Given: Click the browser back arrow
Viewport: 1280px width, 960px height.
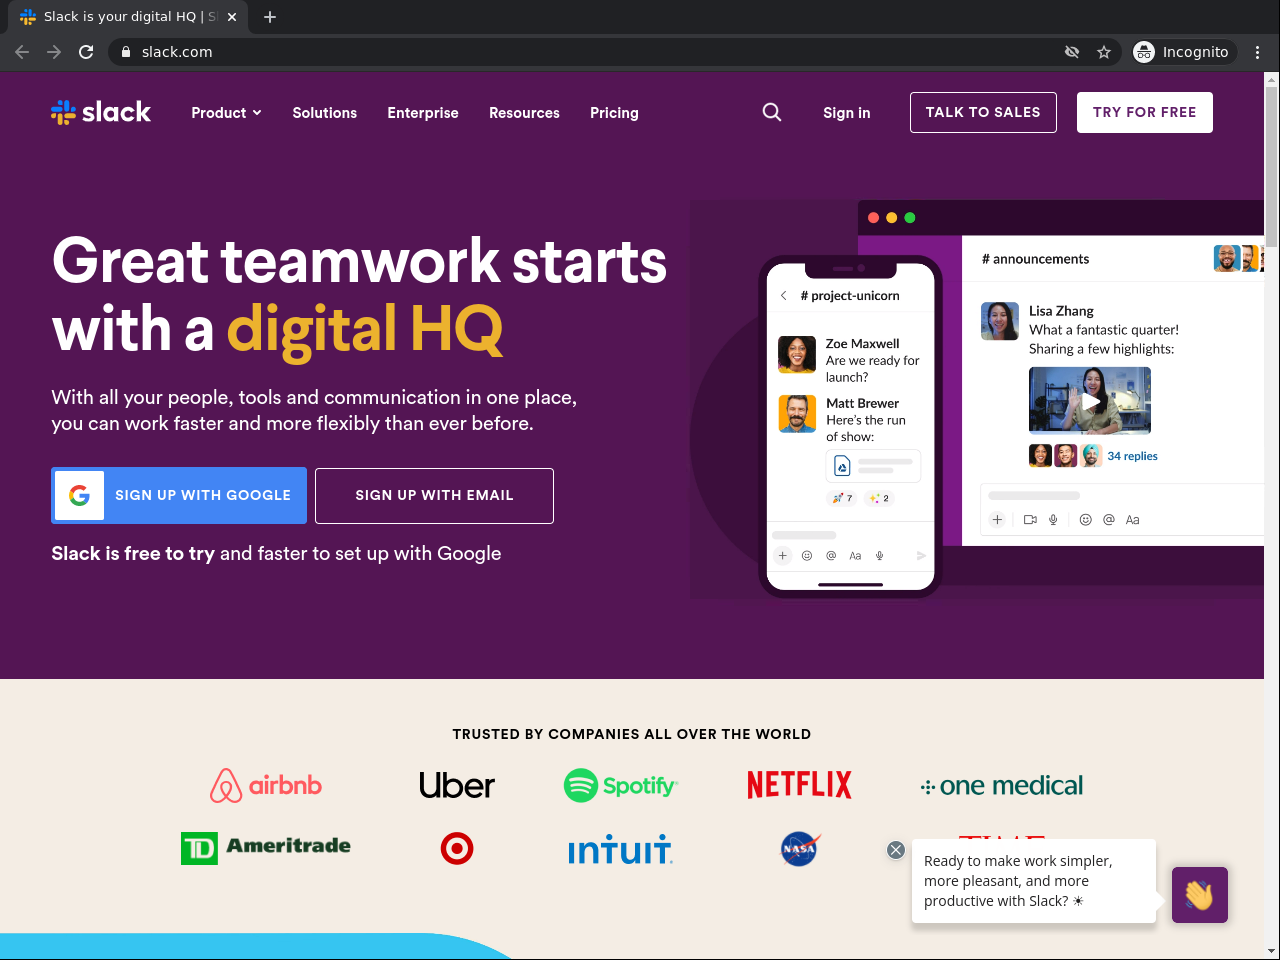Looking at the screenshot, I should [x=22, y=52].
